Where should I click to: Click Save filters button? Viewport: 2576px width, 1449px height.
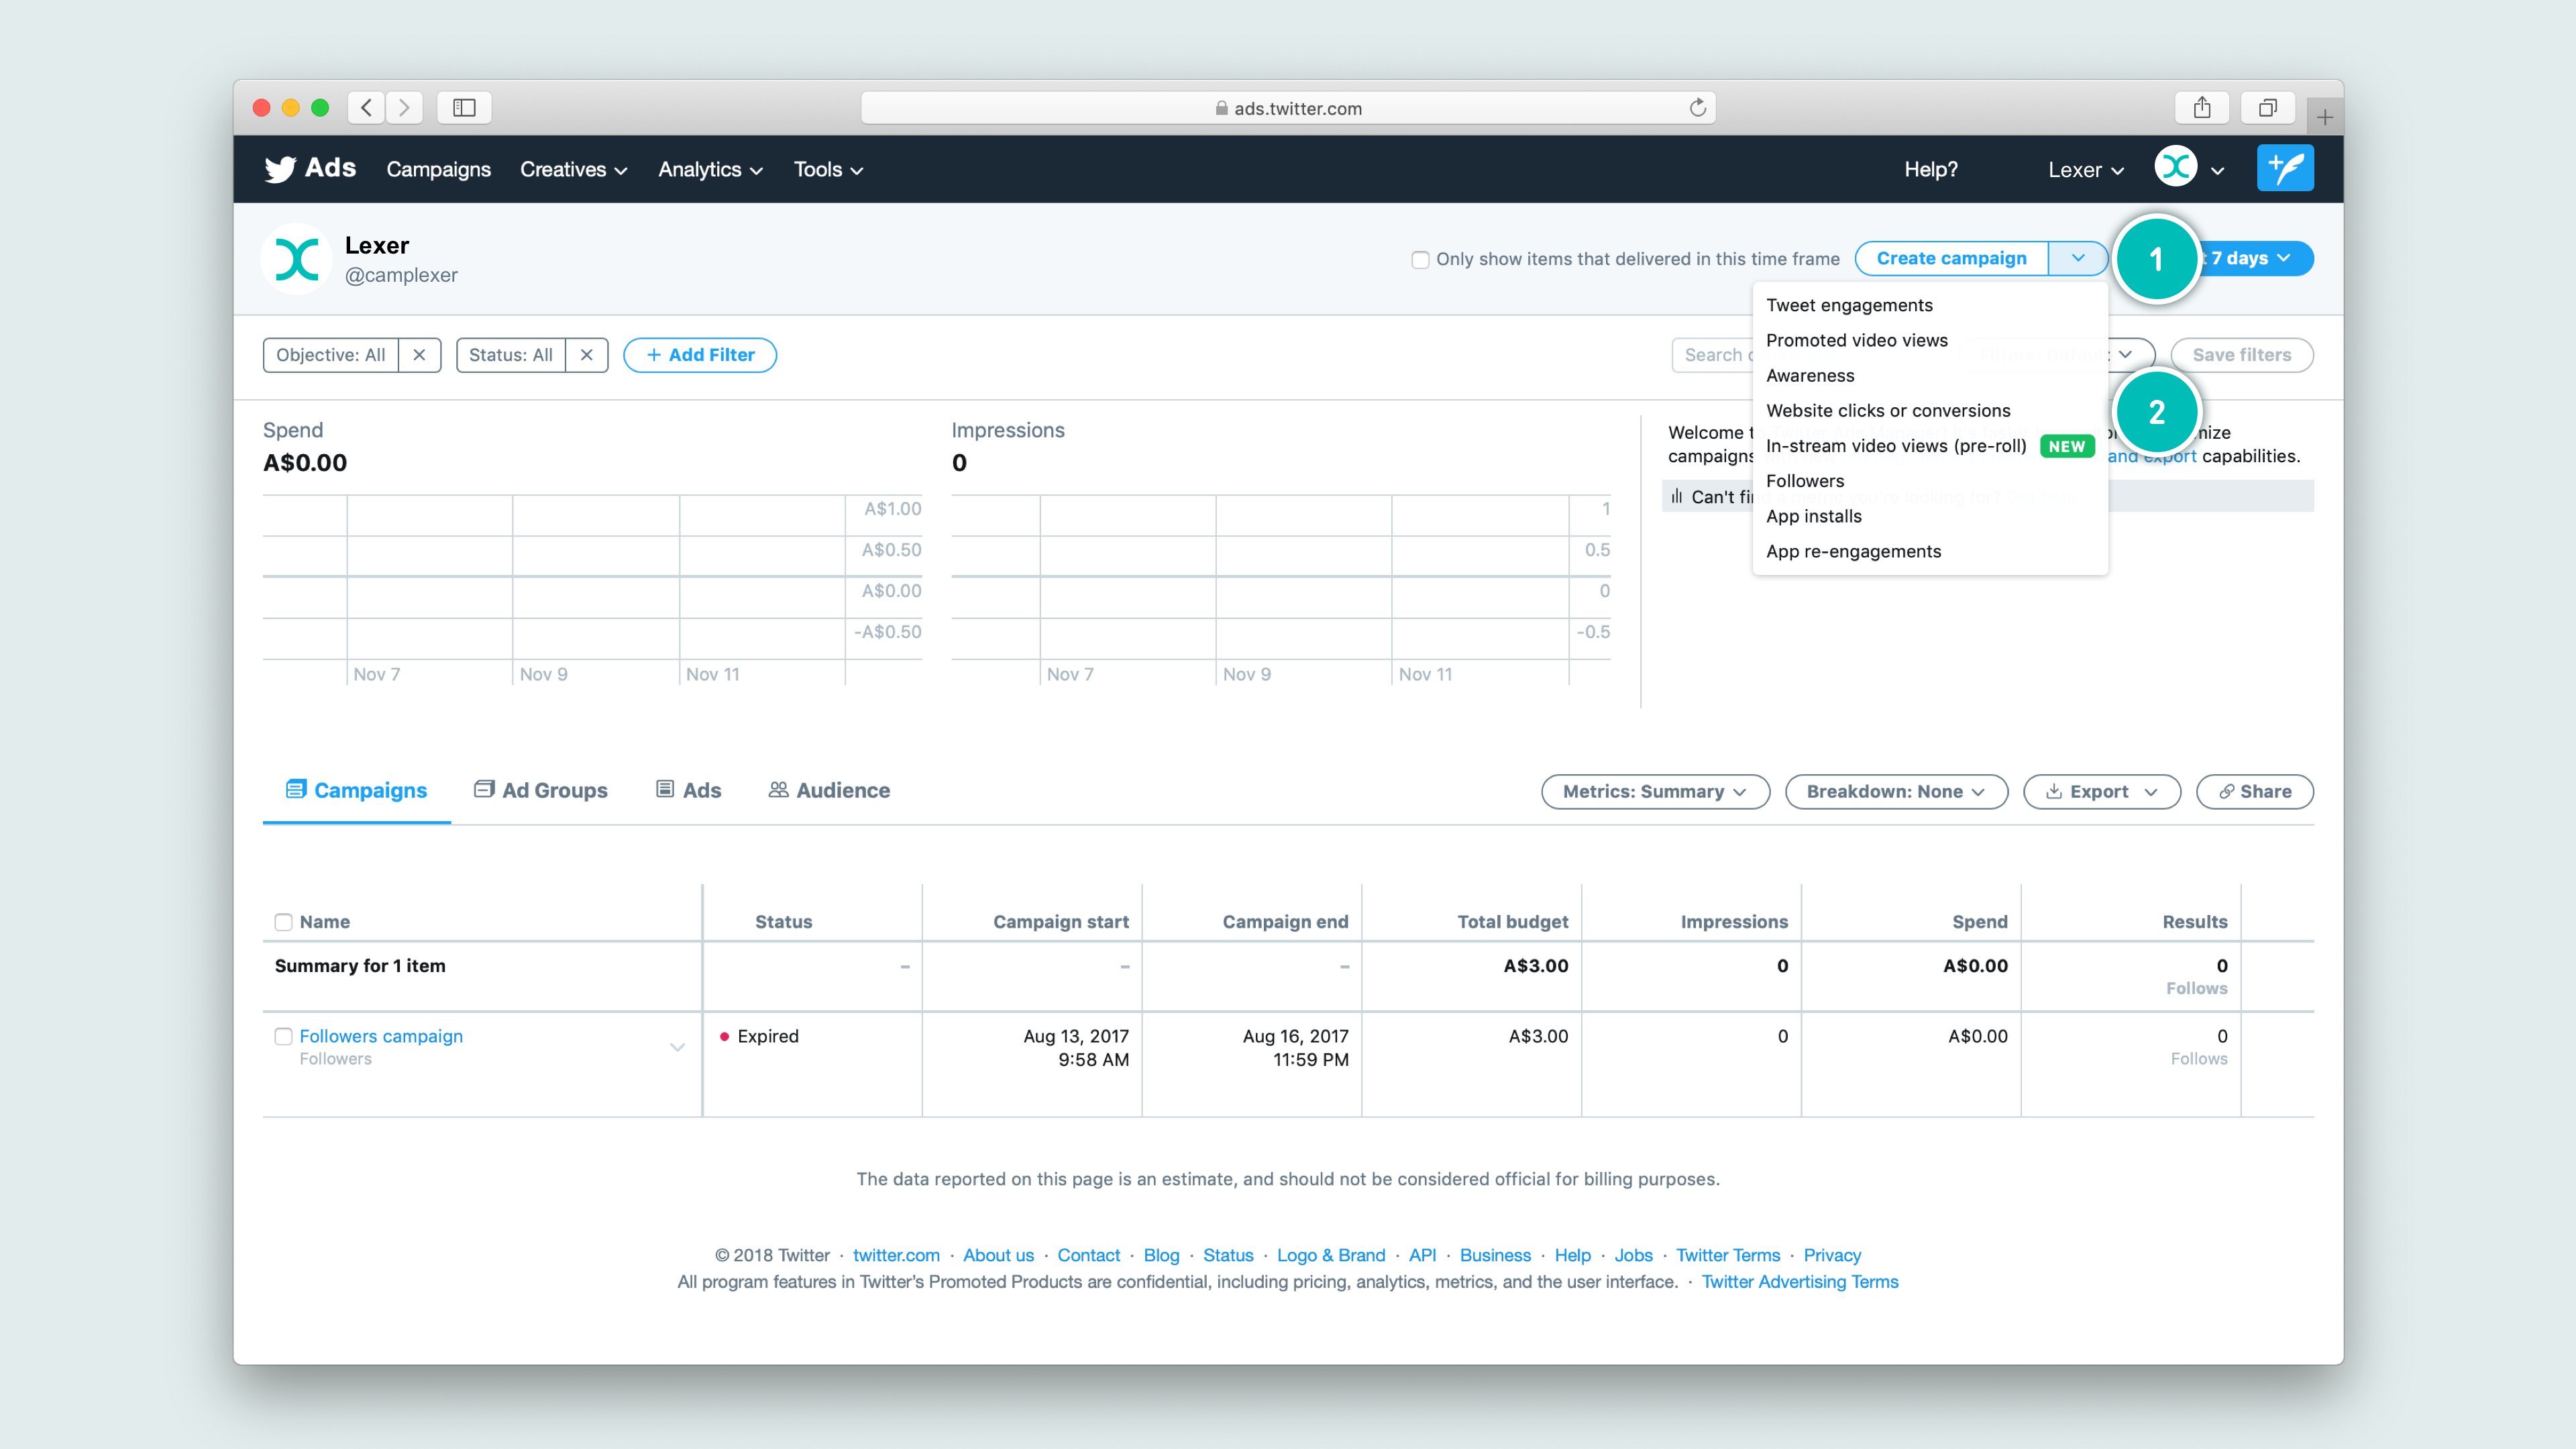2241,355
